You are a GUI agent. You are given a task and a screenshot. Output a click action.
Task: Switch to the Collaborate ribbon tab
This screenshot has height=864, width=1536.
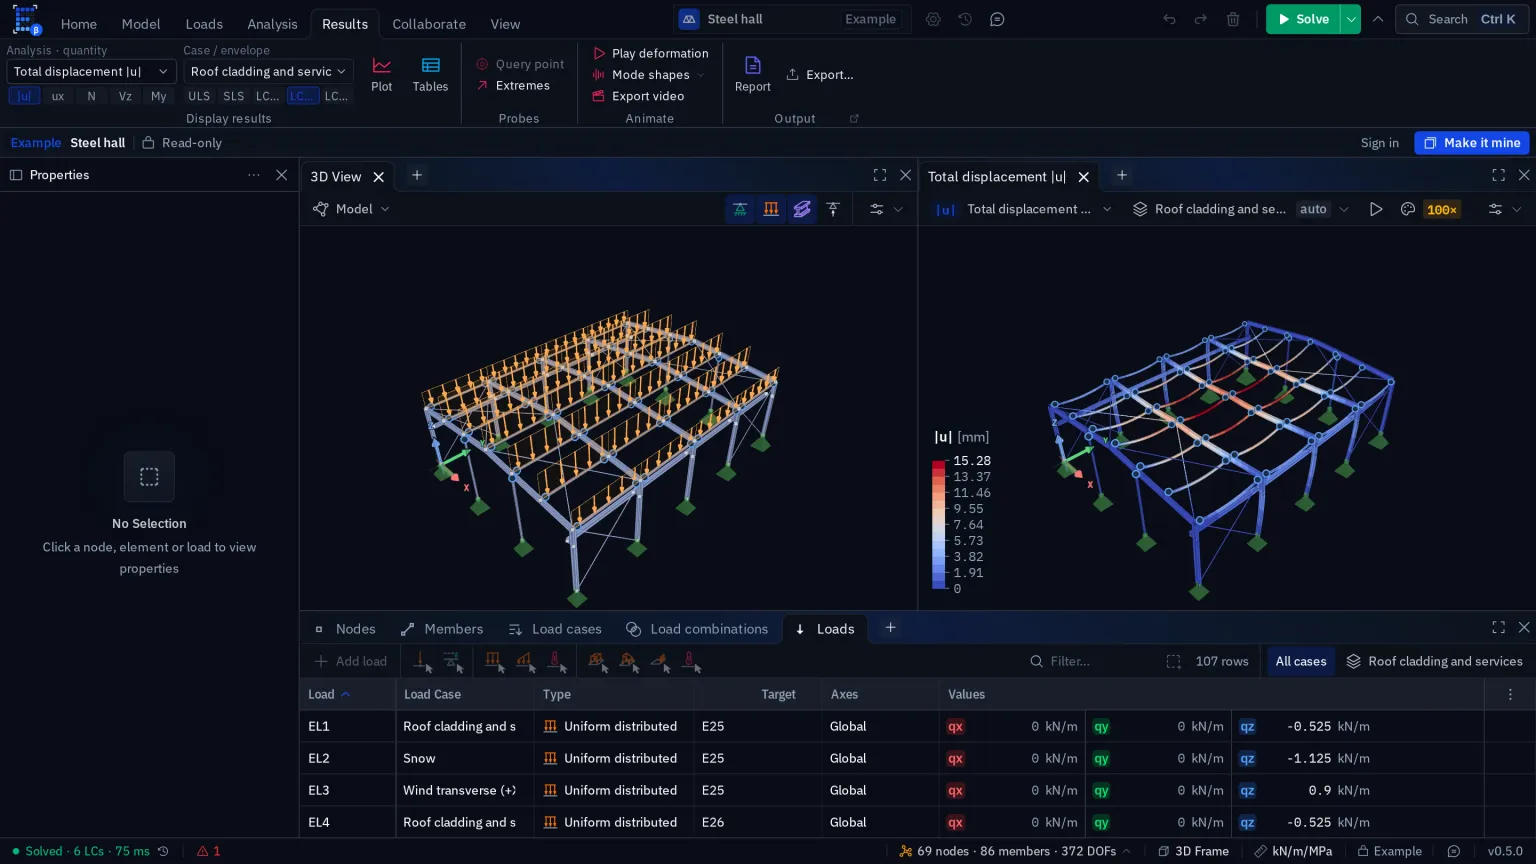[x=429, y=24]
